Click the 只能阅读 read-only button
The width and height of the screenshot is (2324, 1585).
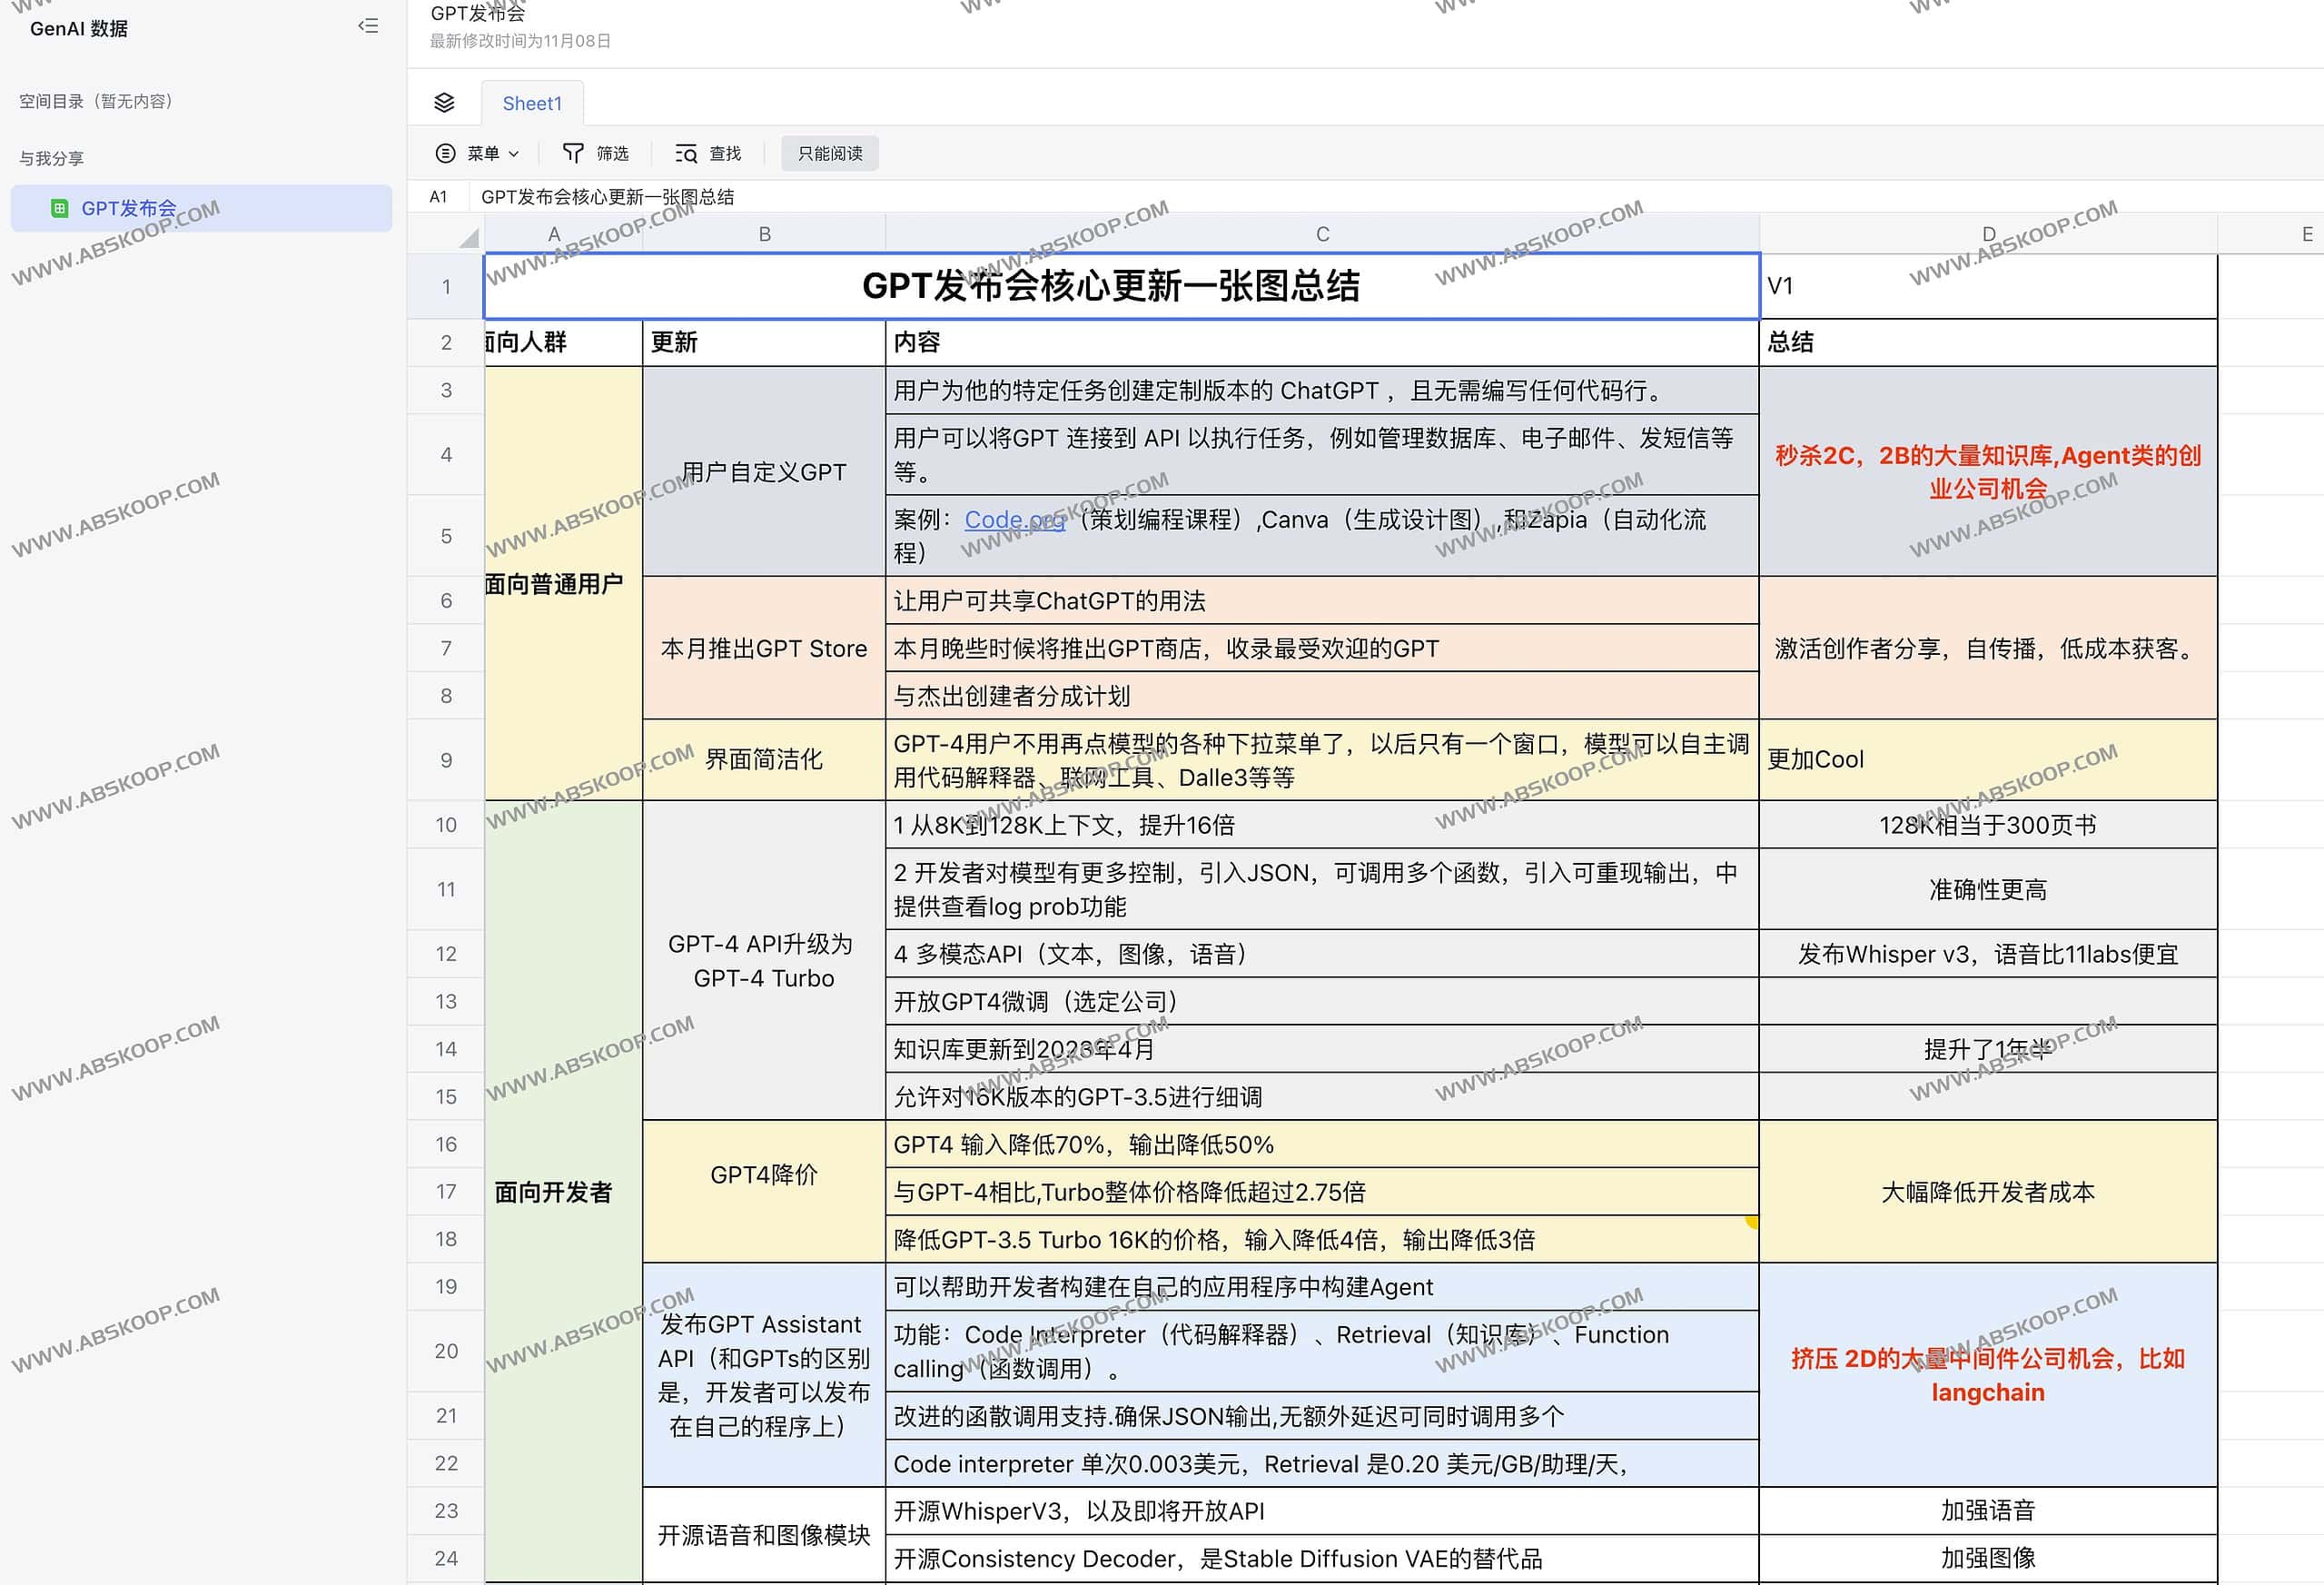click(x=829, y=153)
